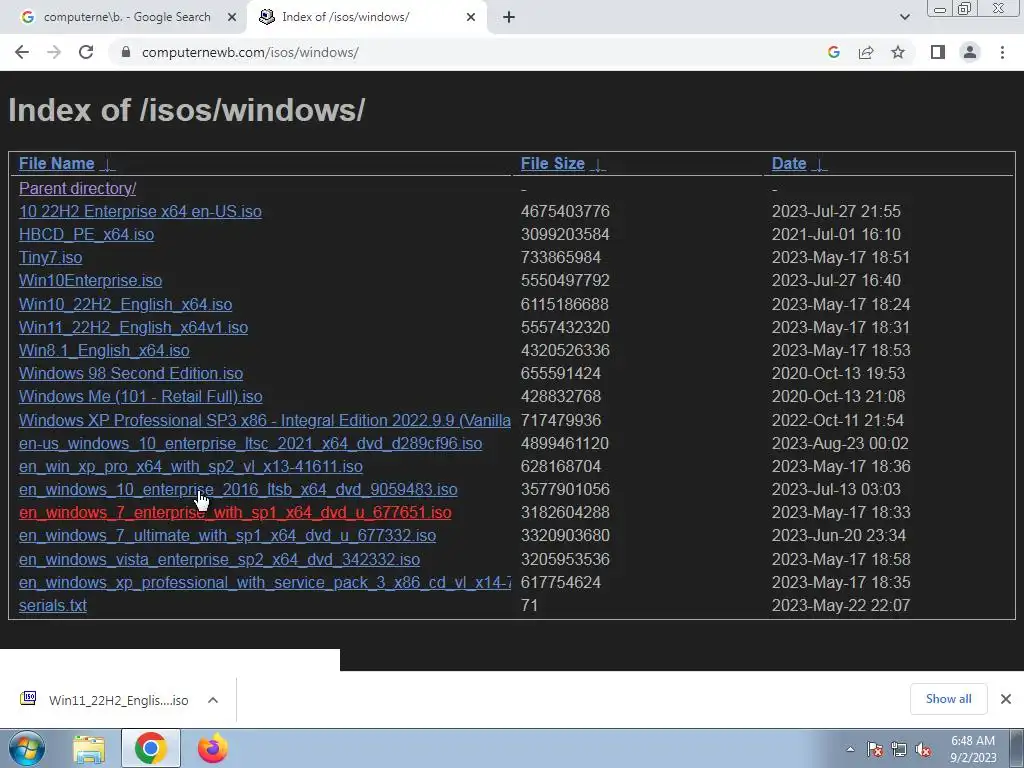Click the forward navigation arrow

pyautogui.click(x=54, y=52)
